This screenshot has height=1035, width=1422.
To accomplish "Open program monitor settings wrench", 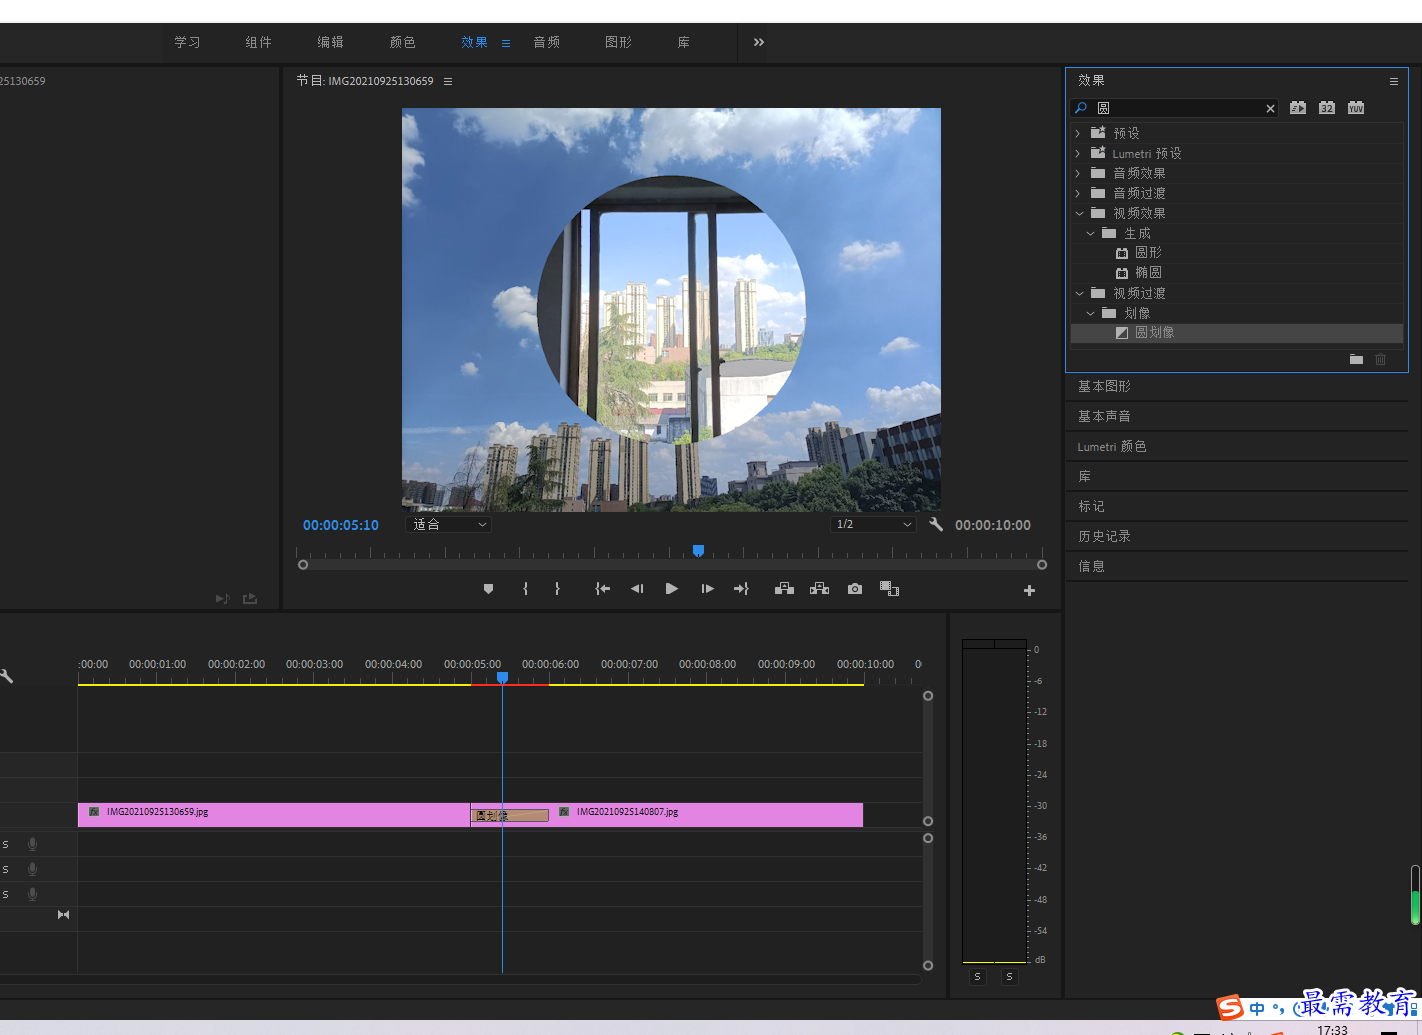I will click(936, 524).
